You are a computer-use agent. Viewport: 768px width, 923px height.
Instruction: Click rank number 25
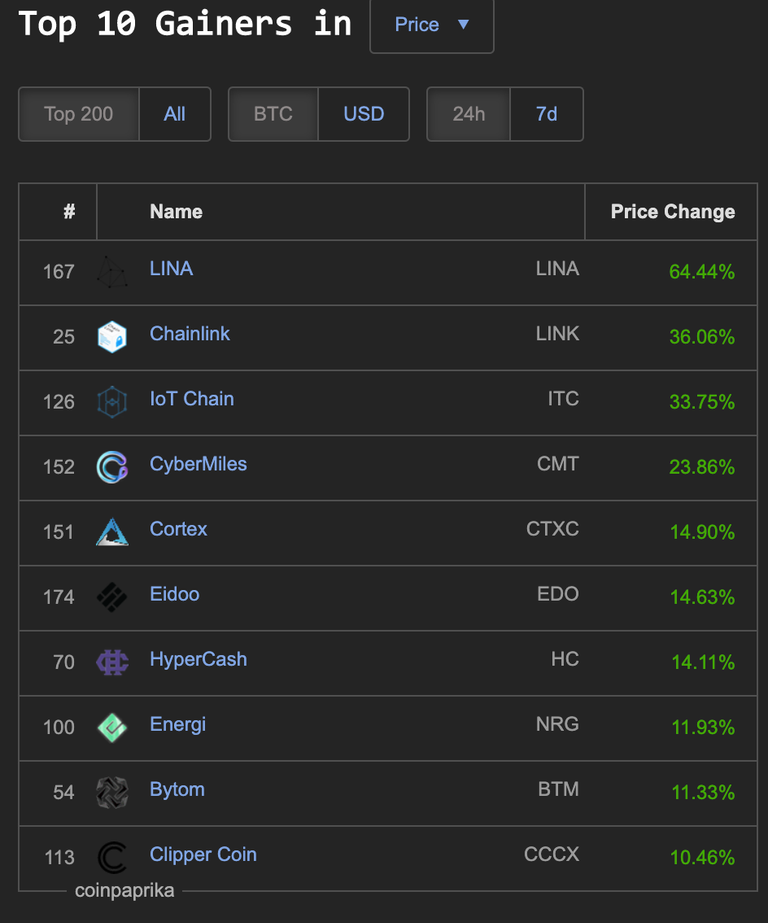64,337
